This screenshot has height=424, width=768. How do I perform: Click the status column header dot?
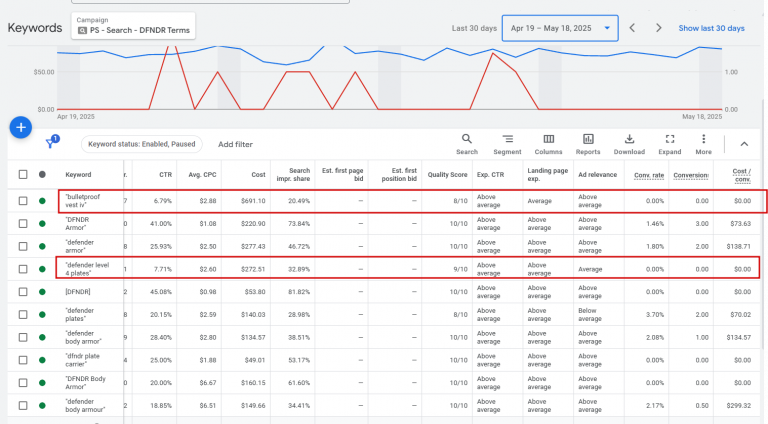42,174
